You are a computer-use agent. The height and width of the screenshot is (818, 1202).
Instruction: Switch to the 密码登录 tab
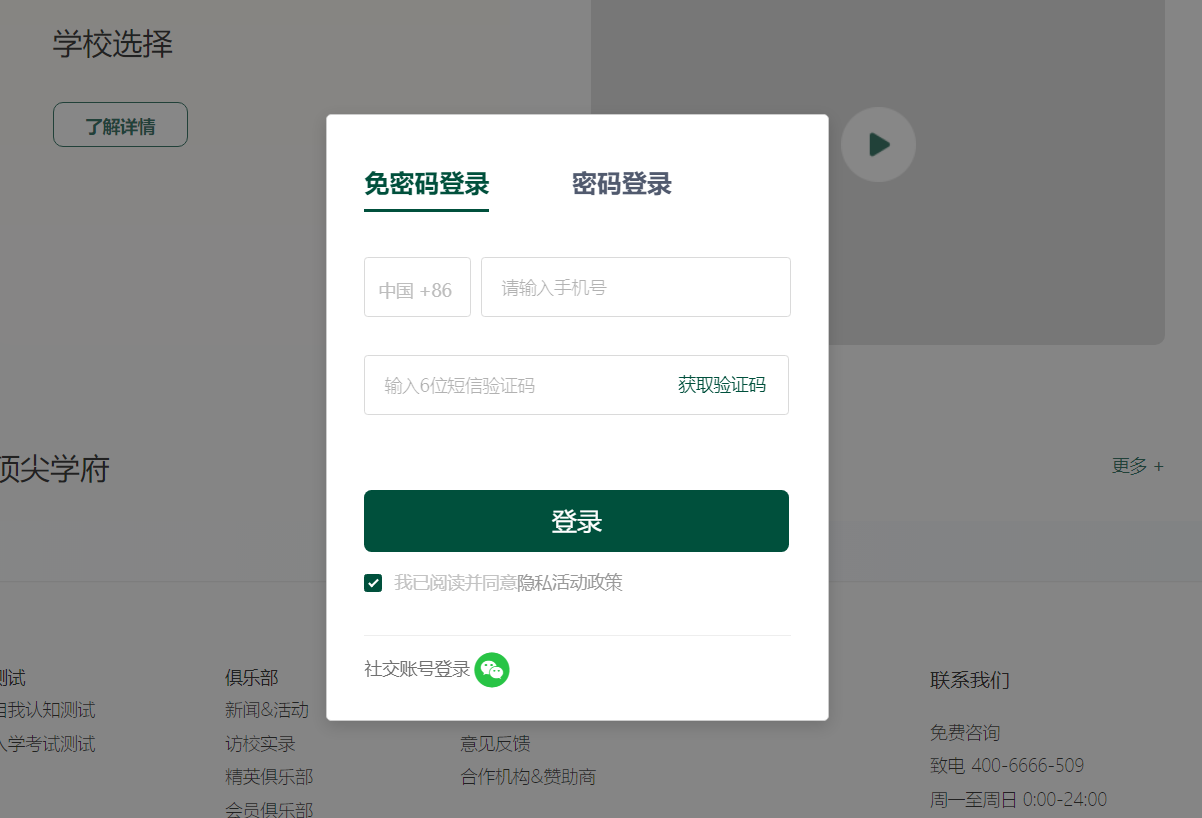[620, 185]
